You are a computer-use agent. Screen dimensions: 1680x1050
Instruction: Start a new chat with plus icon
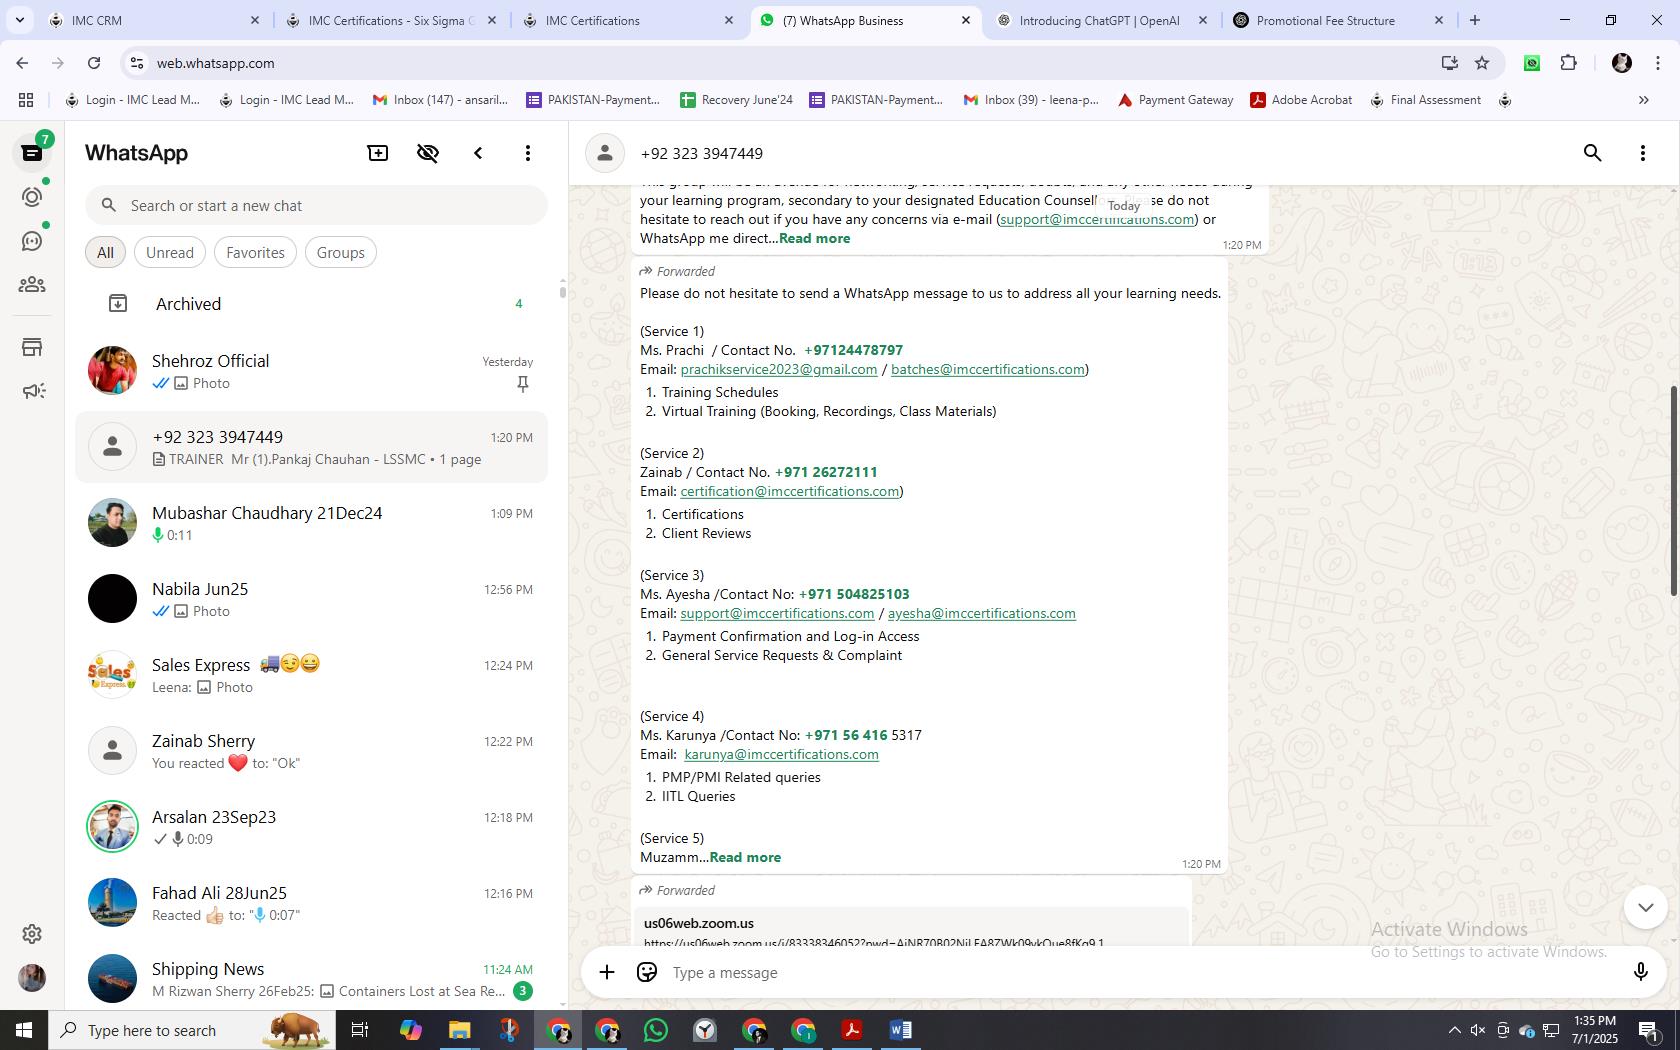(x=378, y=153)
